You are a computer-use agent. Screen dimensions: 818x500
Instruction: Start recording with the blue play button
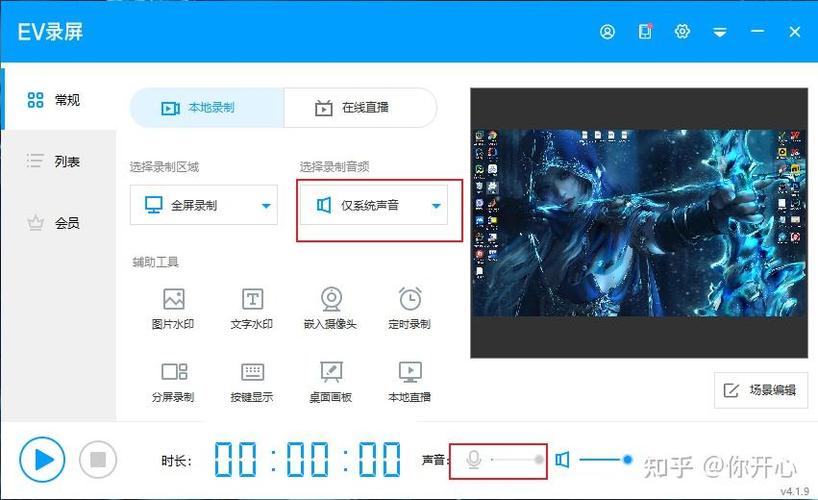click(42, 460)
